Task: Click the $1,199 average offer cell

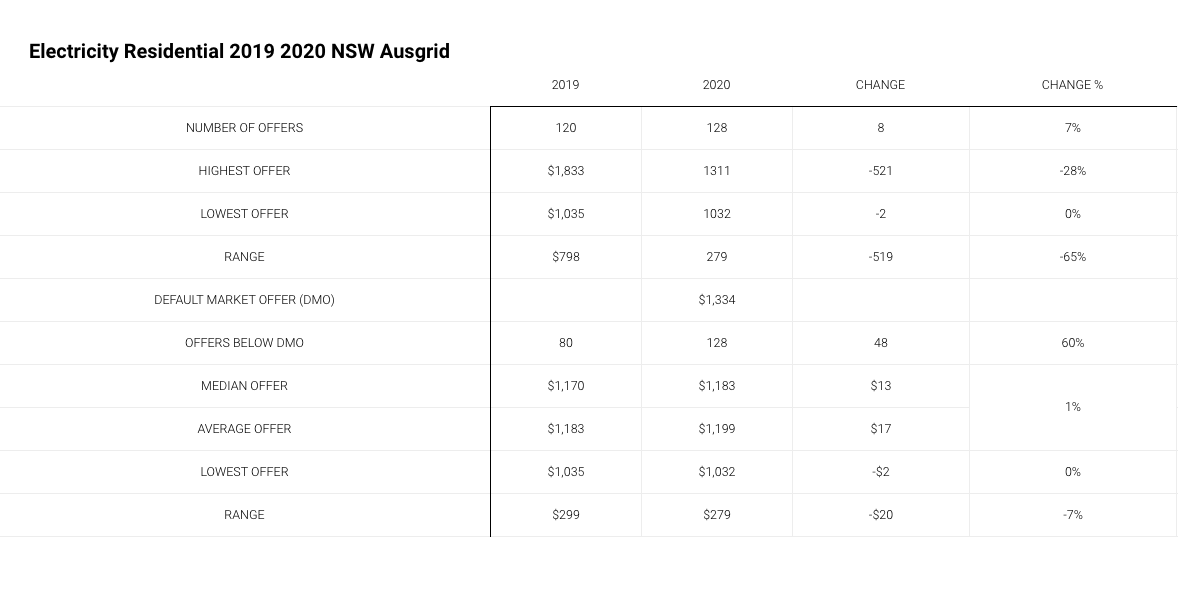Action: (x=717, y=428)
